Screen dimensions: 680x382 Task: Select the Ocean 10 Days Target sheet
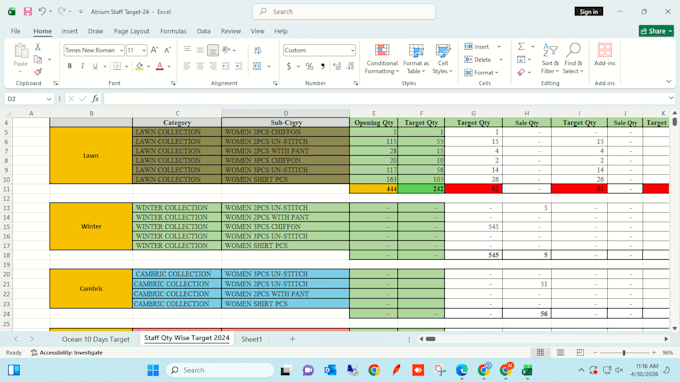click(95, 339)
